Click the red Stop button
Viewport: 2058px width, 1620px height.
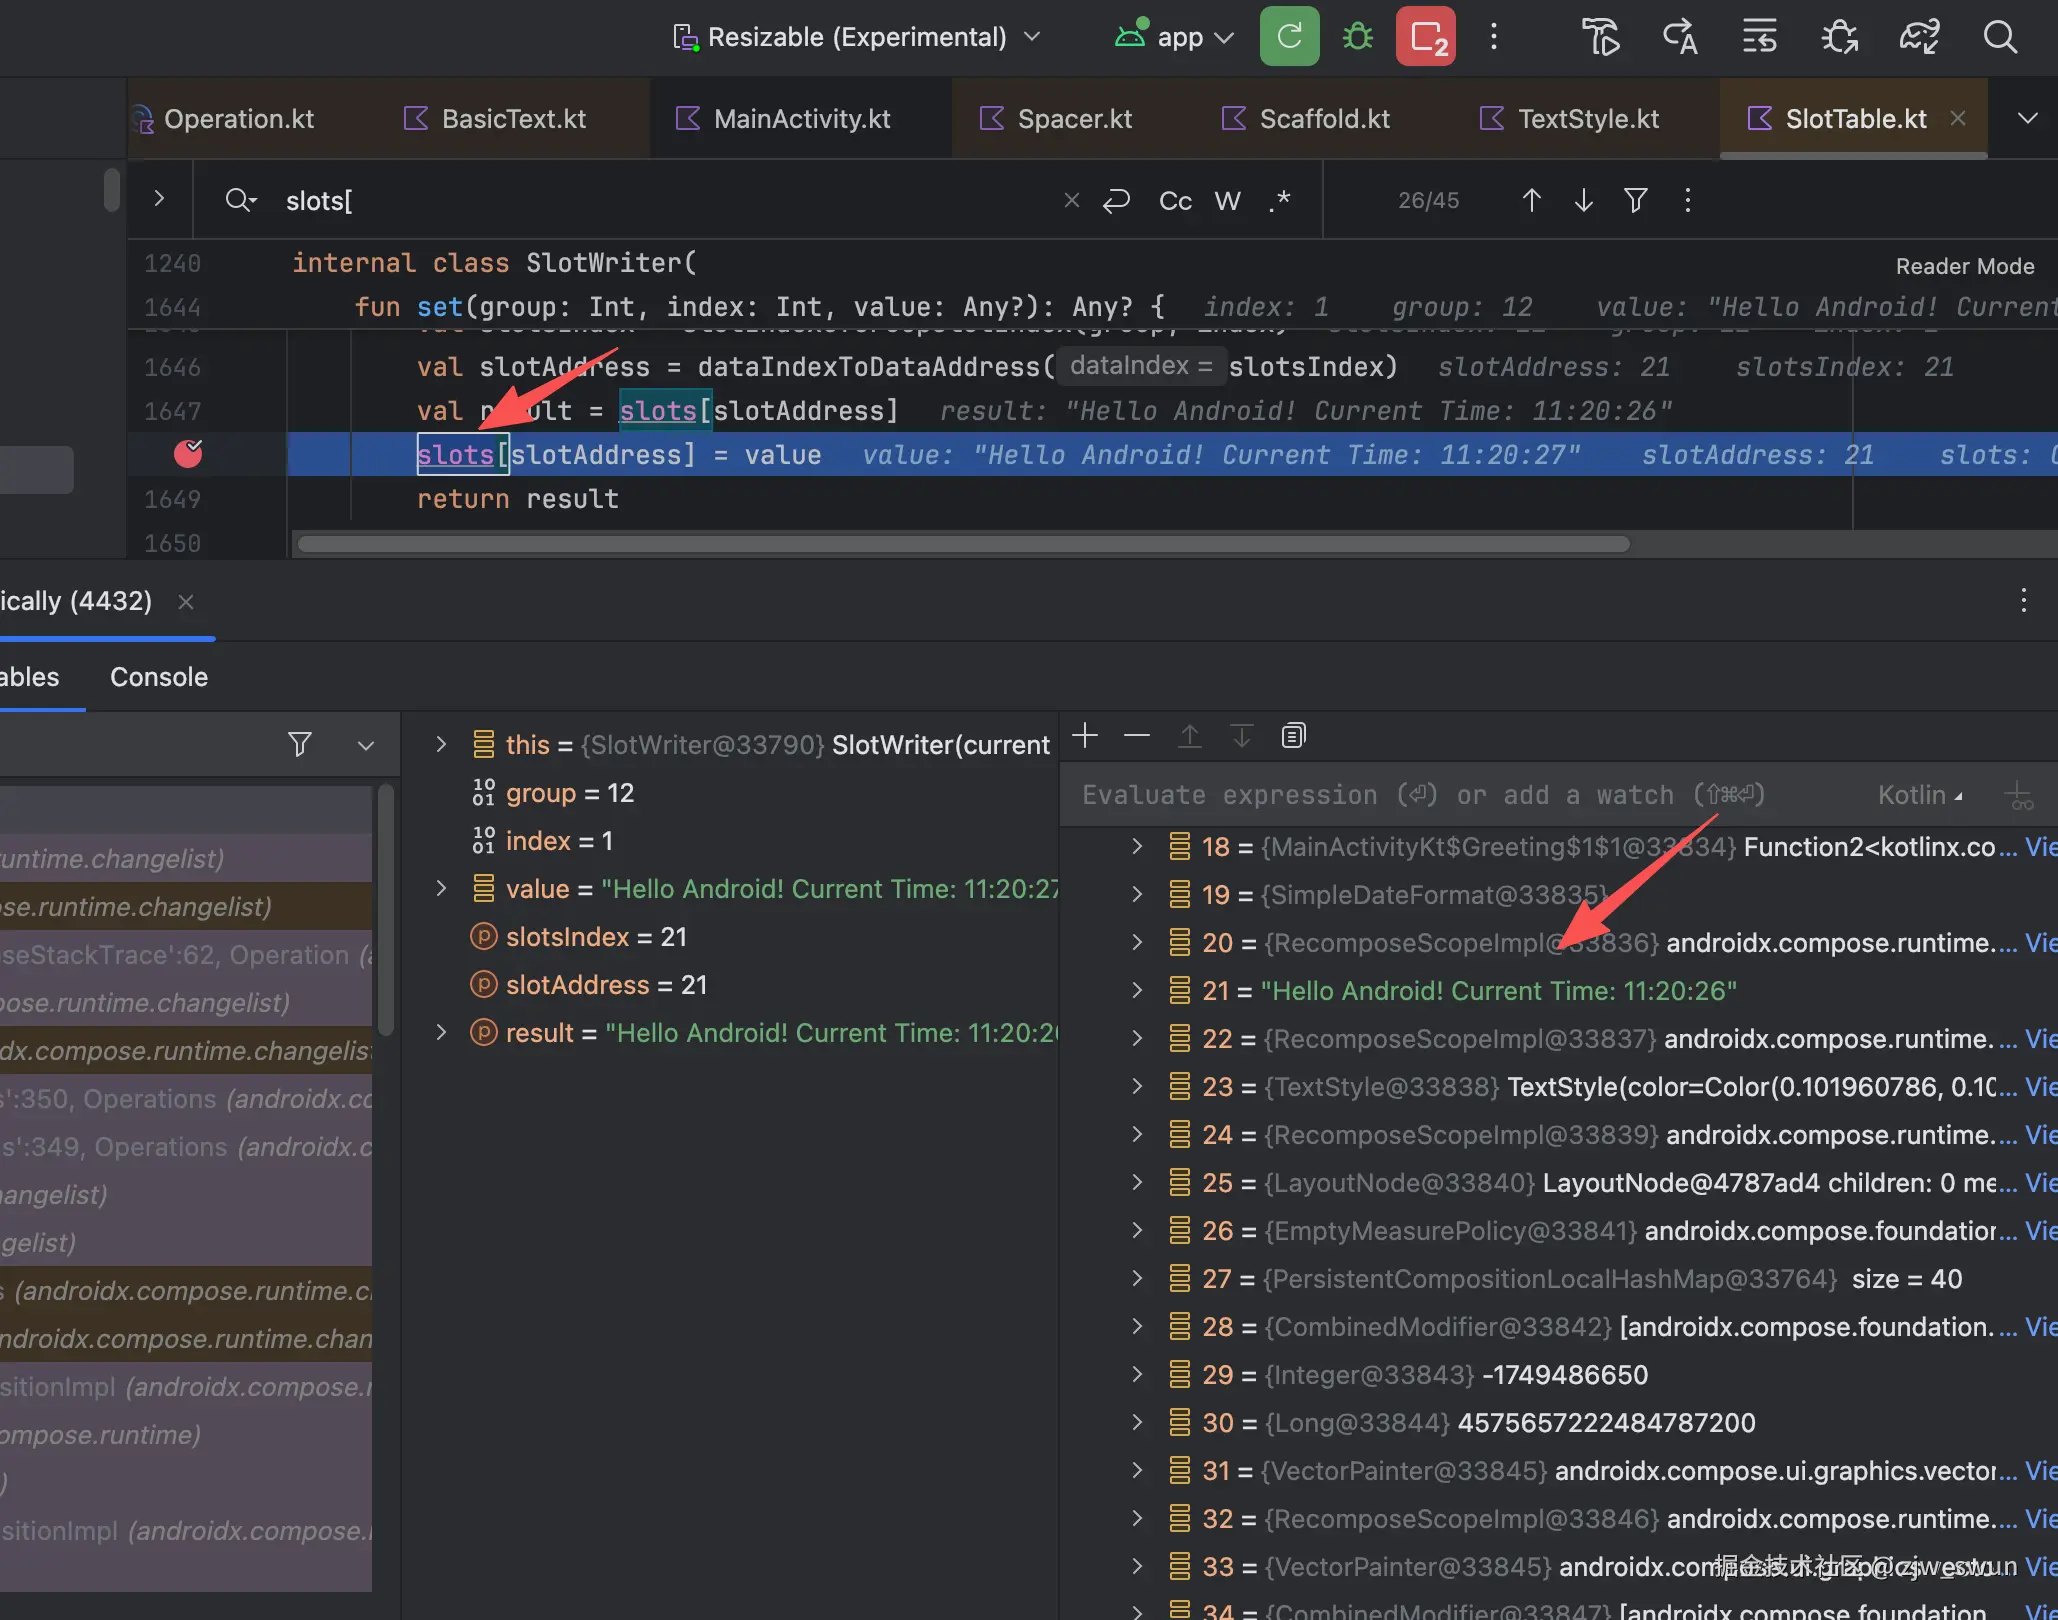click(1426, 37)
